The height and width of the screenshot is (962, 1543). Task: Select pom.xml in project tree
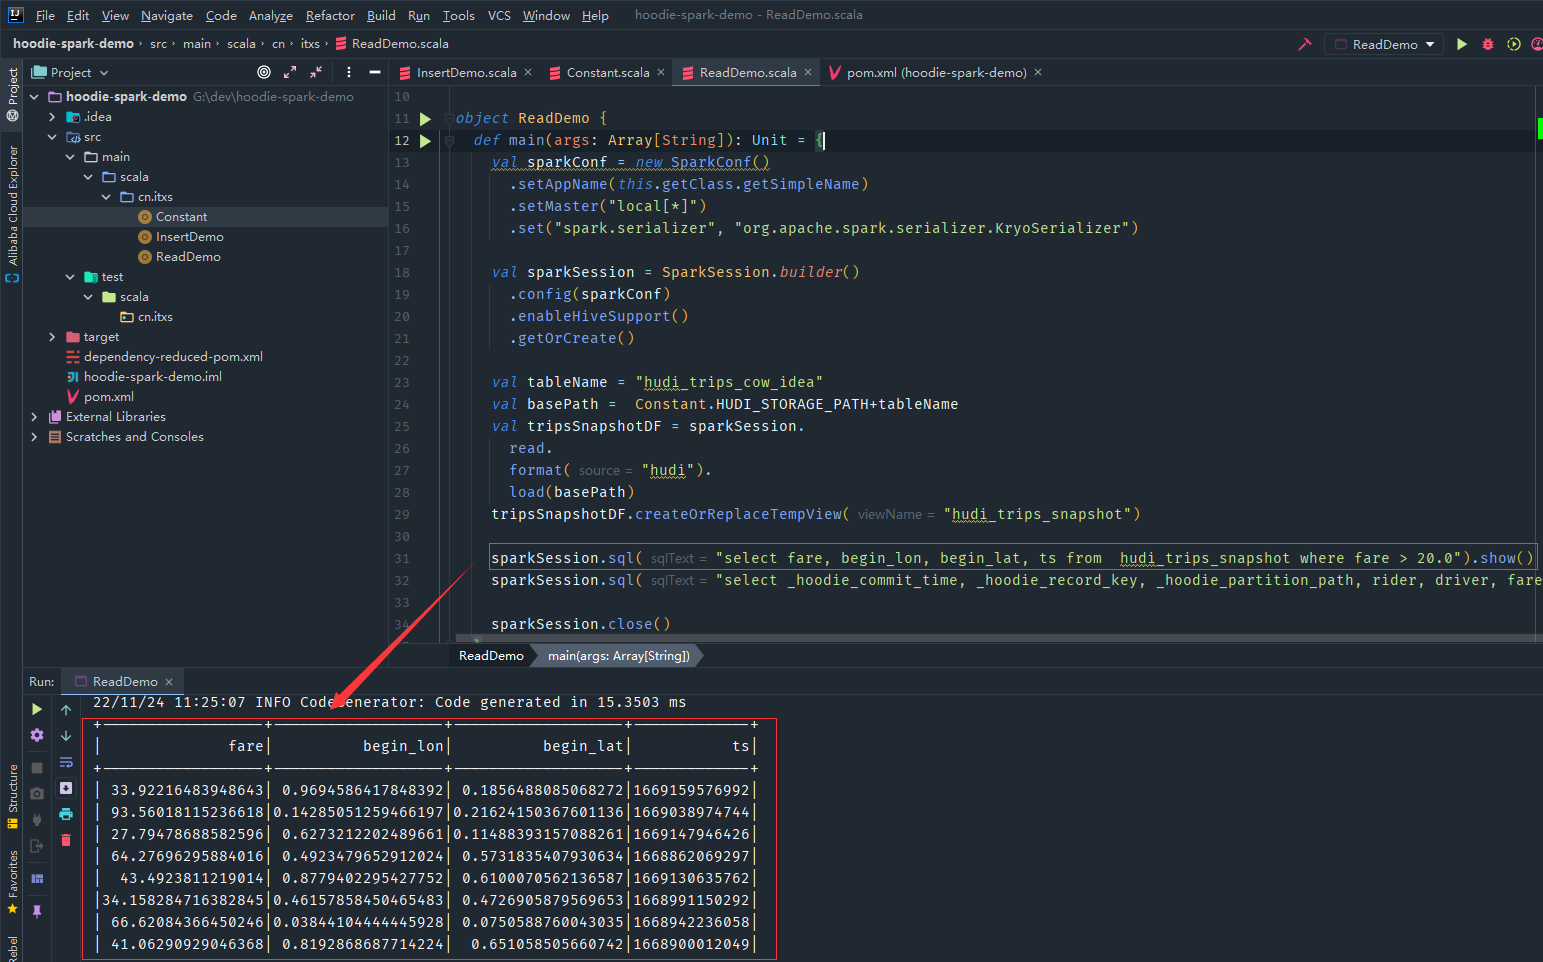(108, 397)
